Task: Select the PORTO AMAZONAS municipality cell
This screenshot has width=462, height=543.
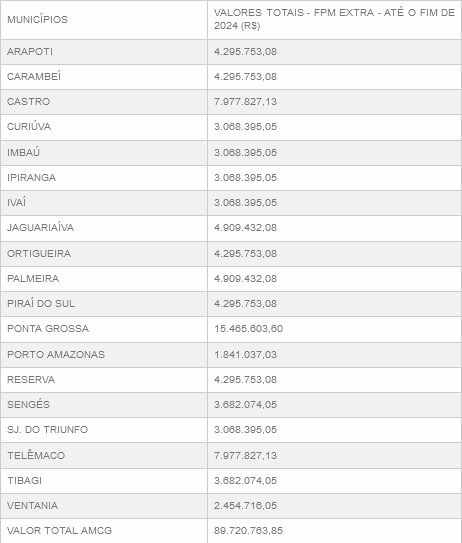Action: tap(104, 355)
